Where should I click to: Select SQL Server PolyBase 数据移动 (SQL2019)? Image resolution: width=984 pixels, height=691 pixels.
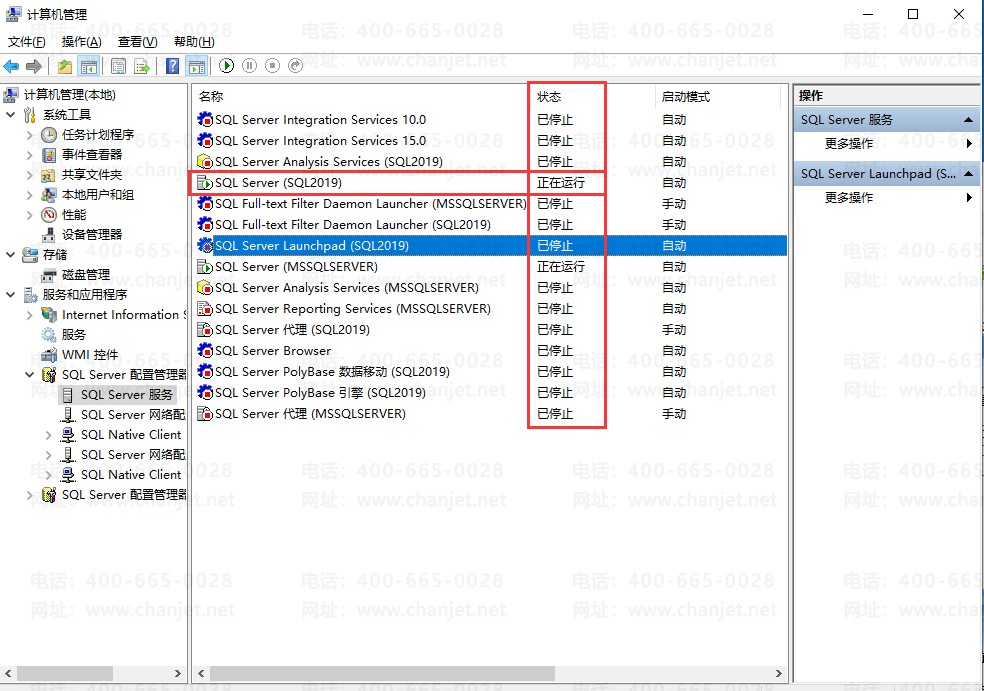491,372
